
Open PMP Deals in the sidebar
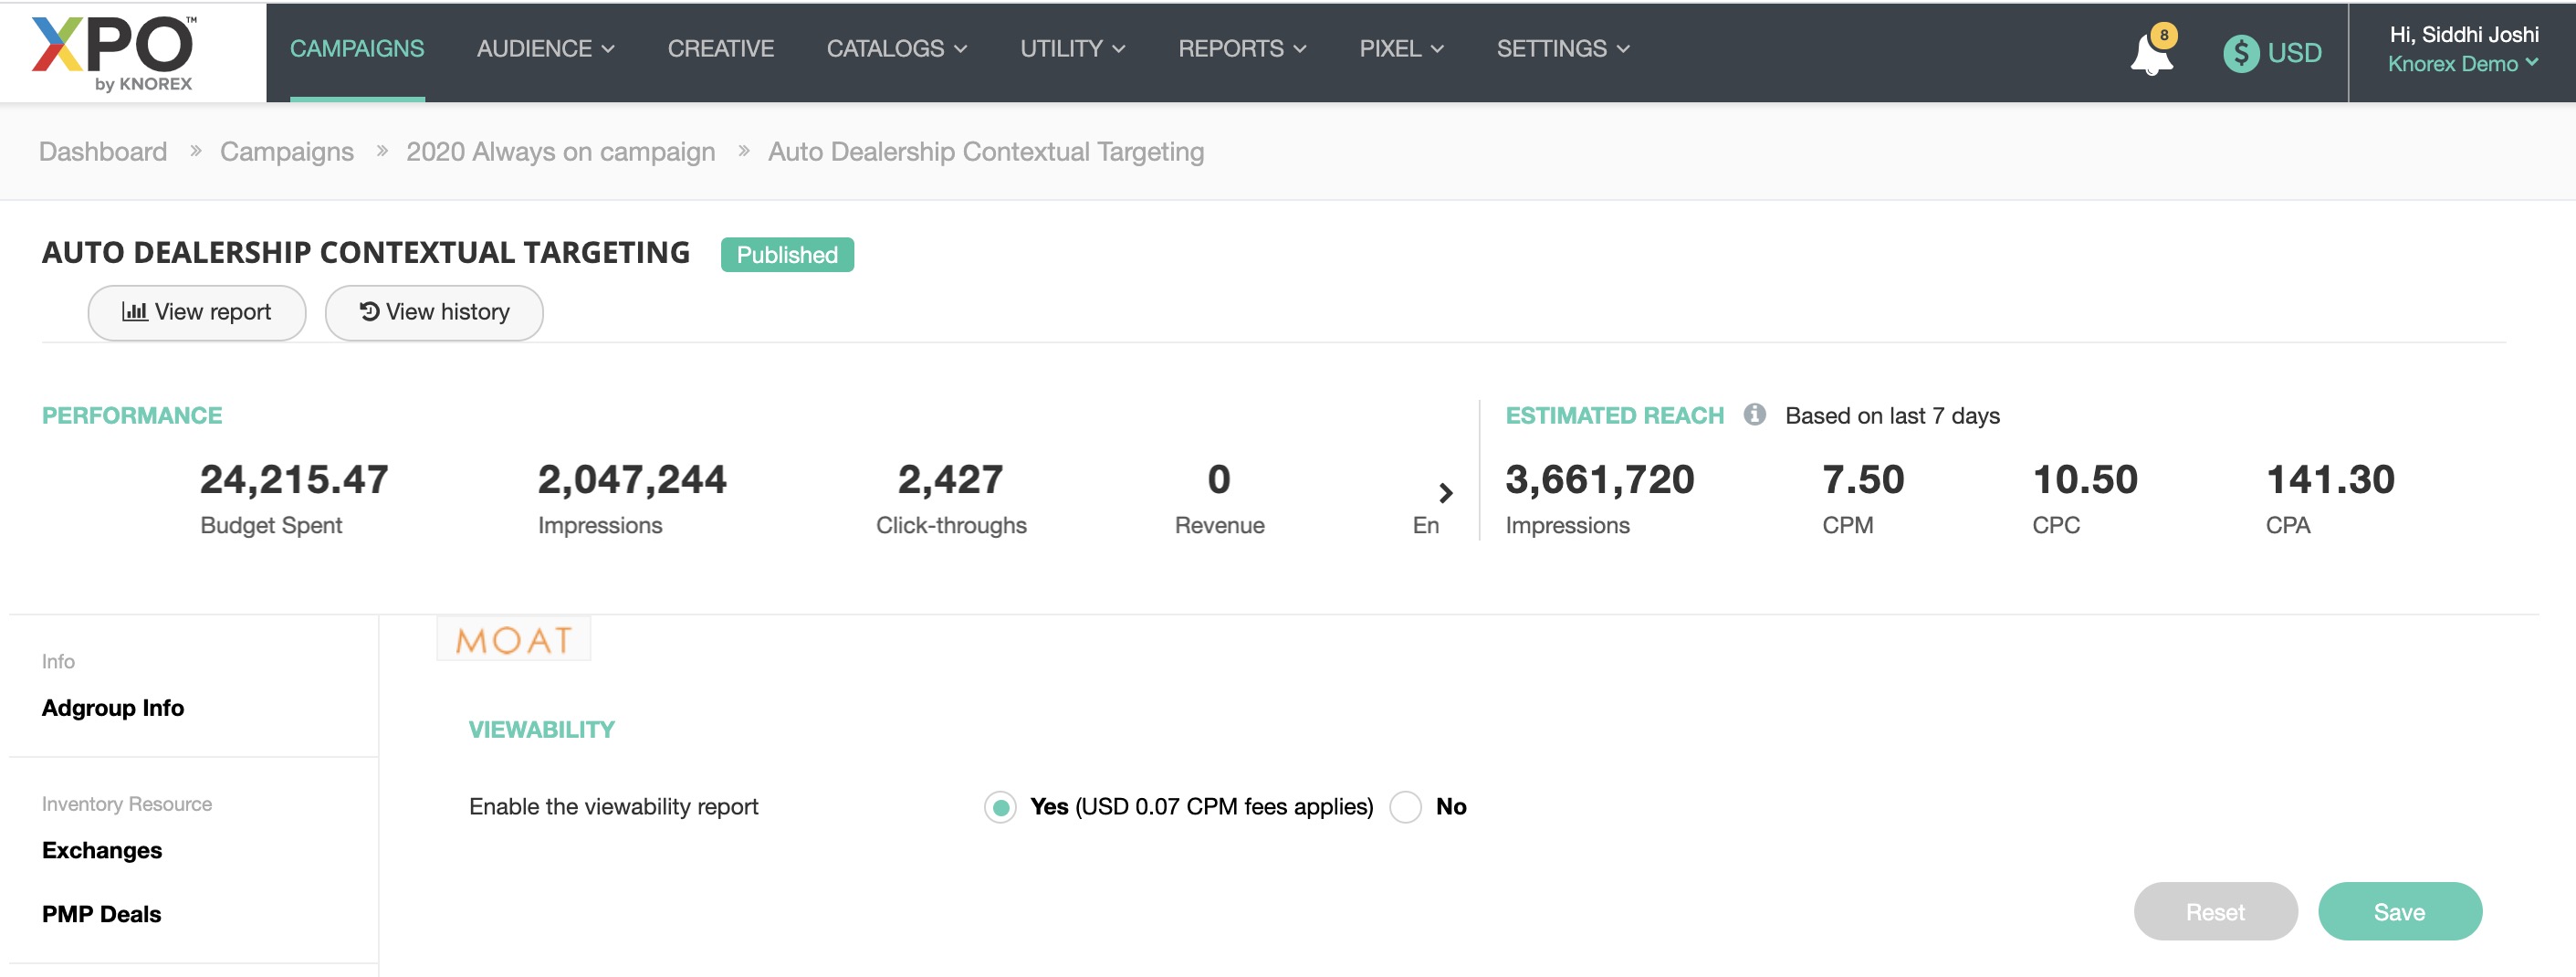click(101, 914)
